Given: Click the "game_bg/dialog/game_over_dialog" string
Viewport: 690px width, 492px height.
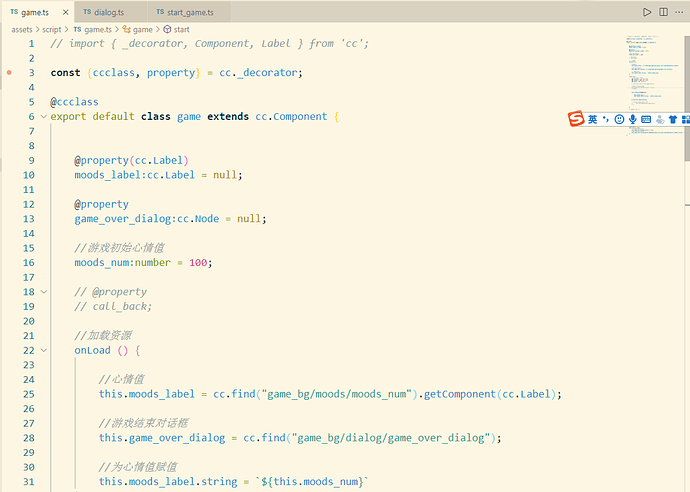Looking at the screenshot, I should pos(391,438).
